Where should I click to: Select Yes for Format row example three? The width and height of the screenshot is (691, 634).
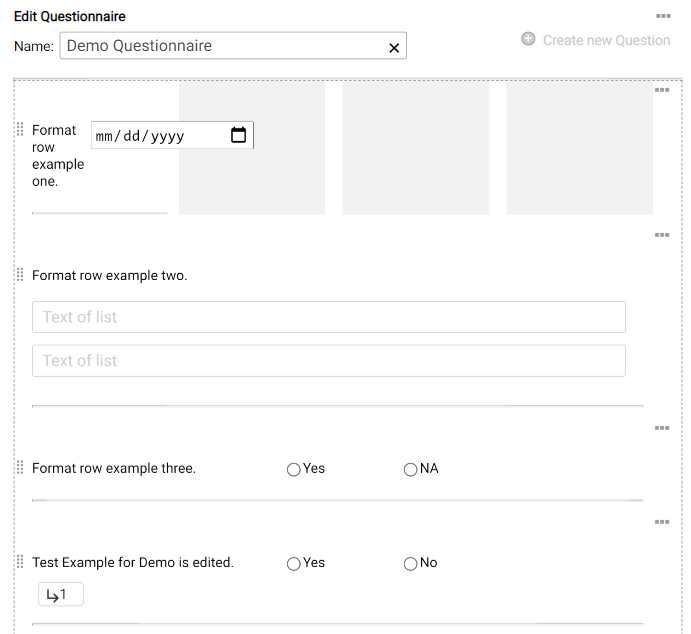click(294, 469)
